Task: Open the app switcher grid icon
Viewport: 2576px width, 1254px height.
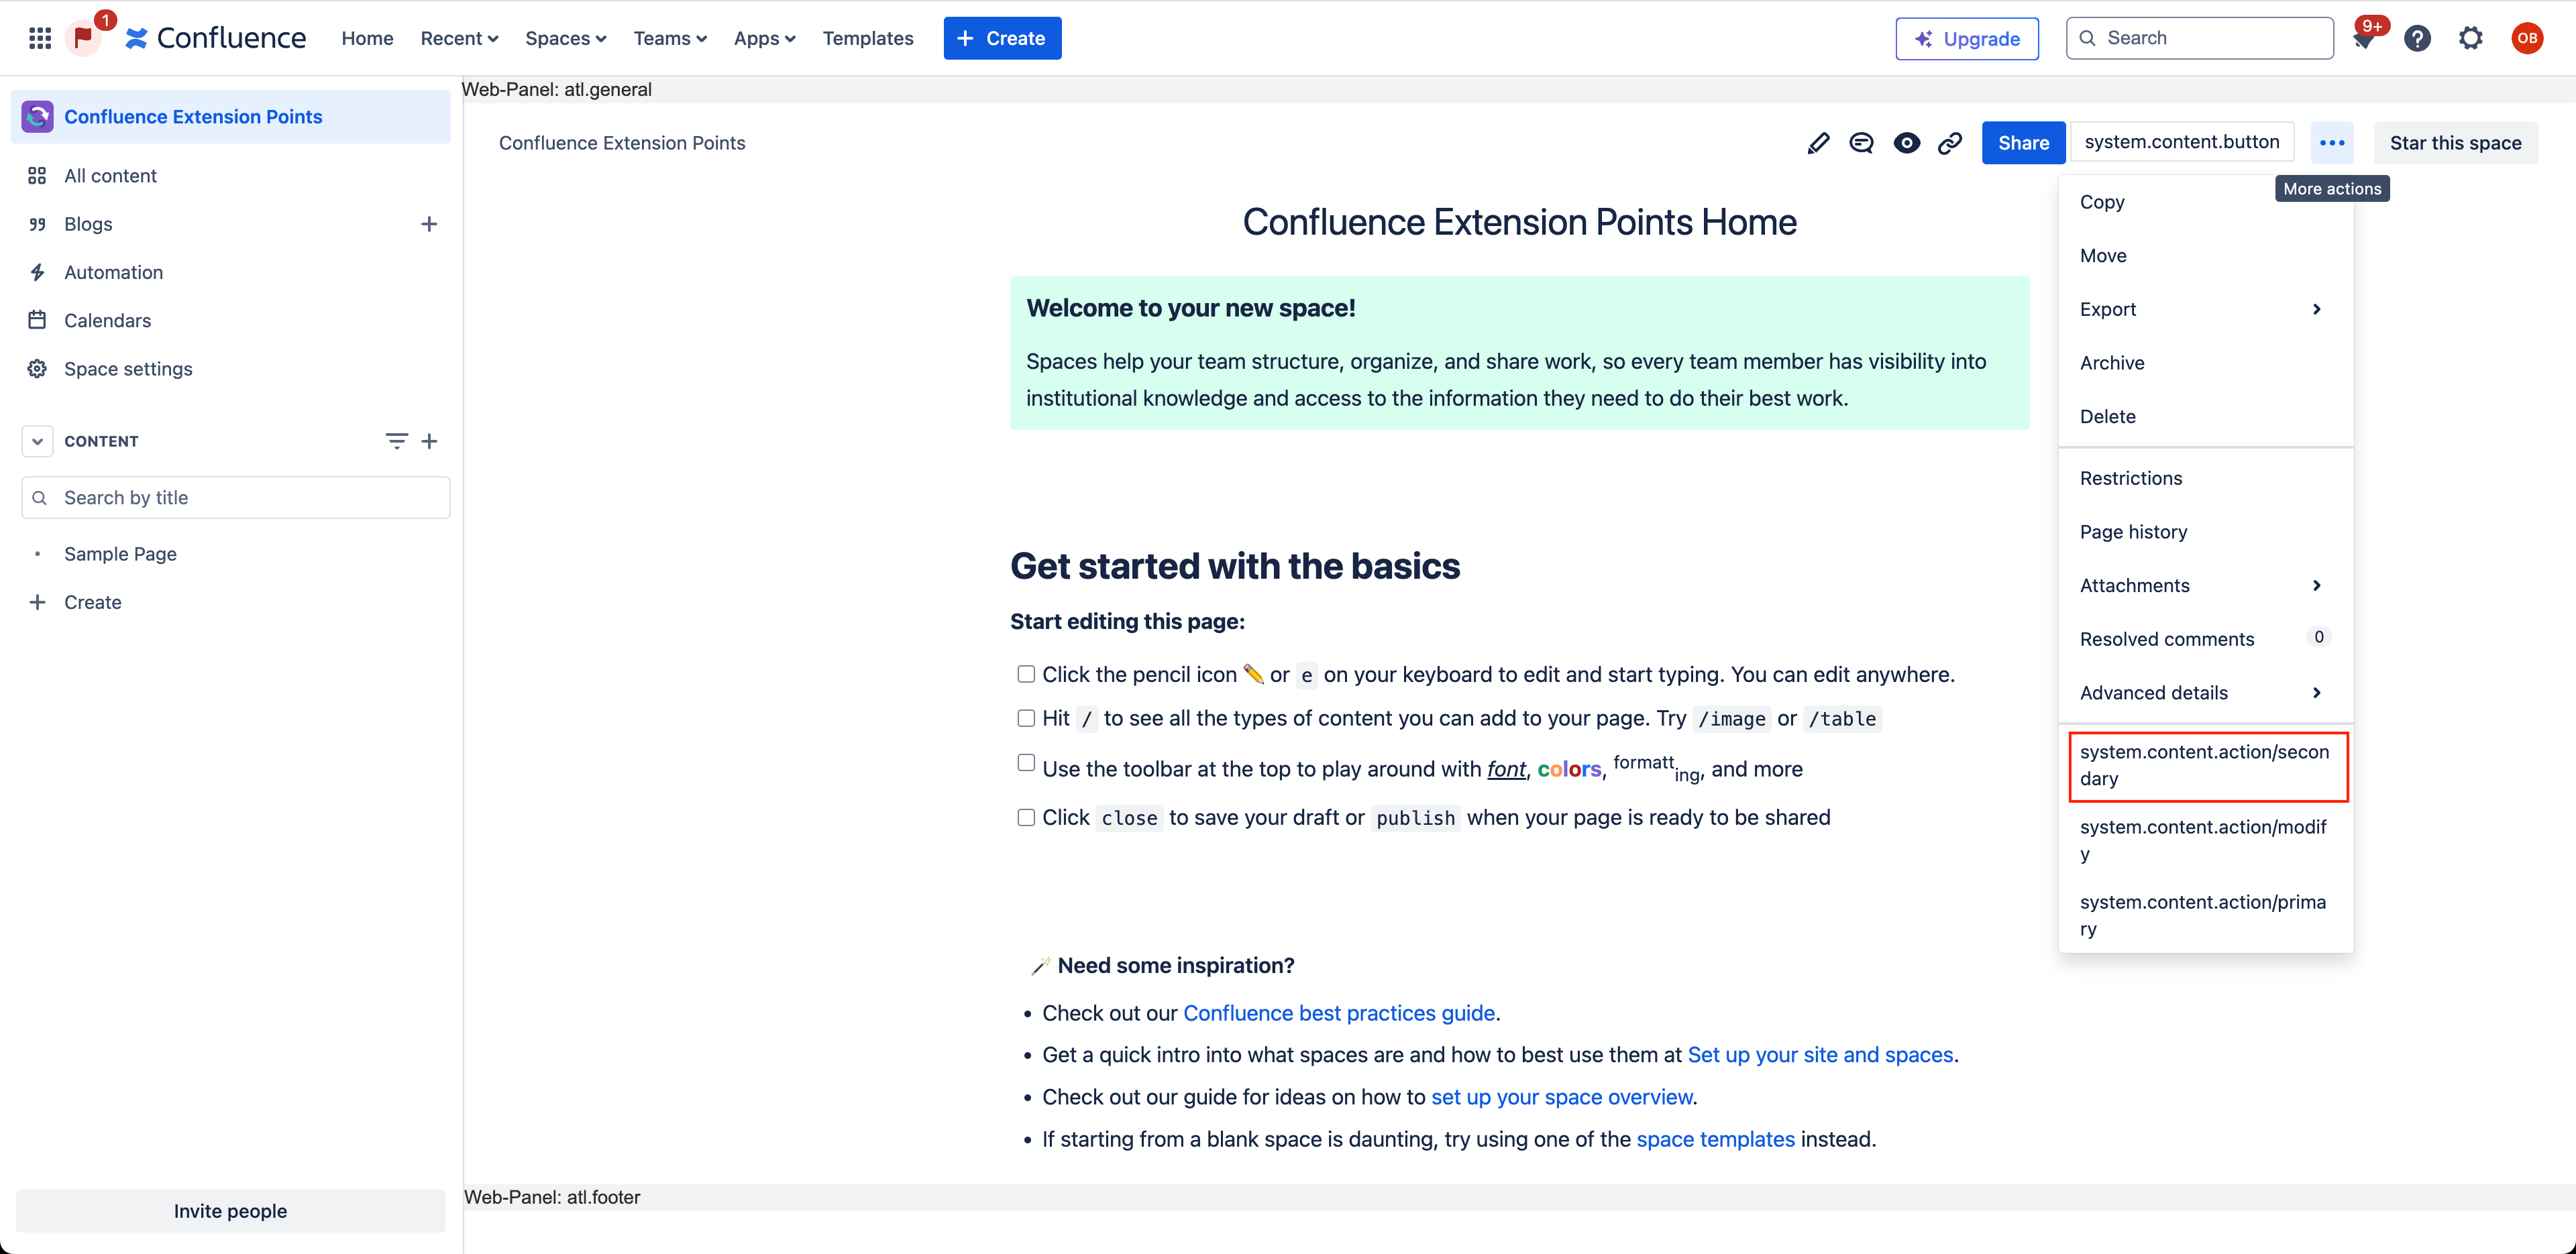Action: (x=40, y=38)
